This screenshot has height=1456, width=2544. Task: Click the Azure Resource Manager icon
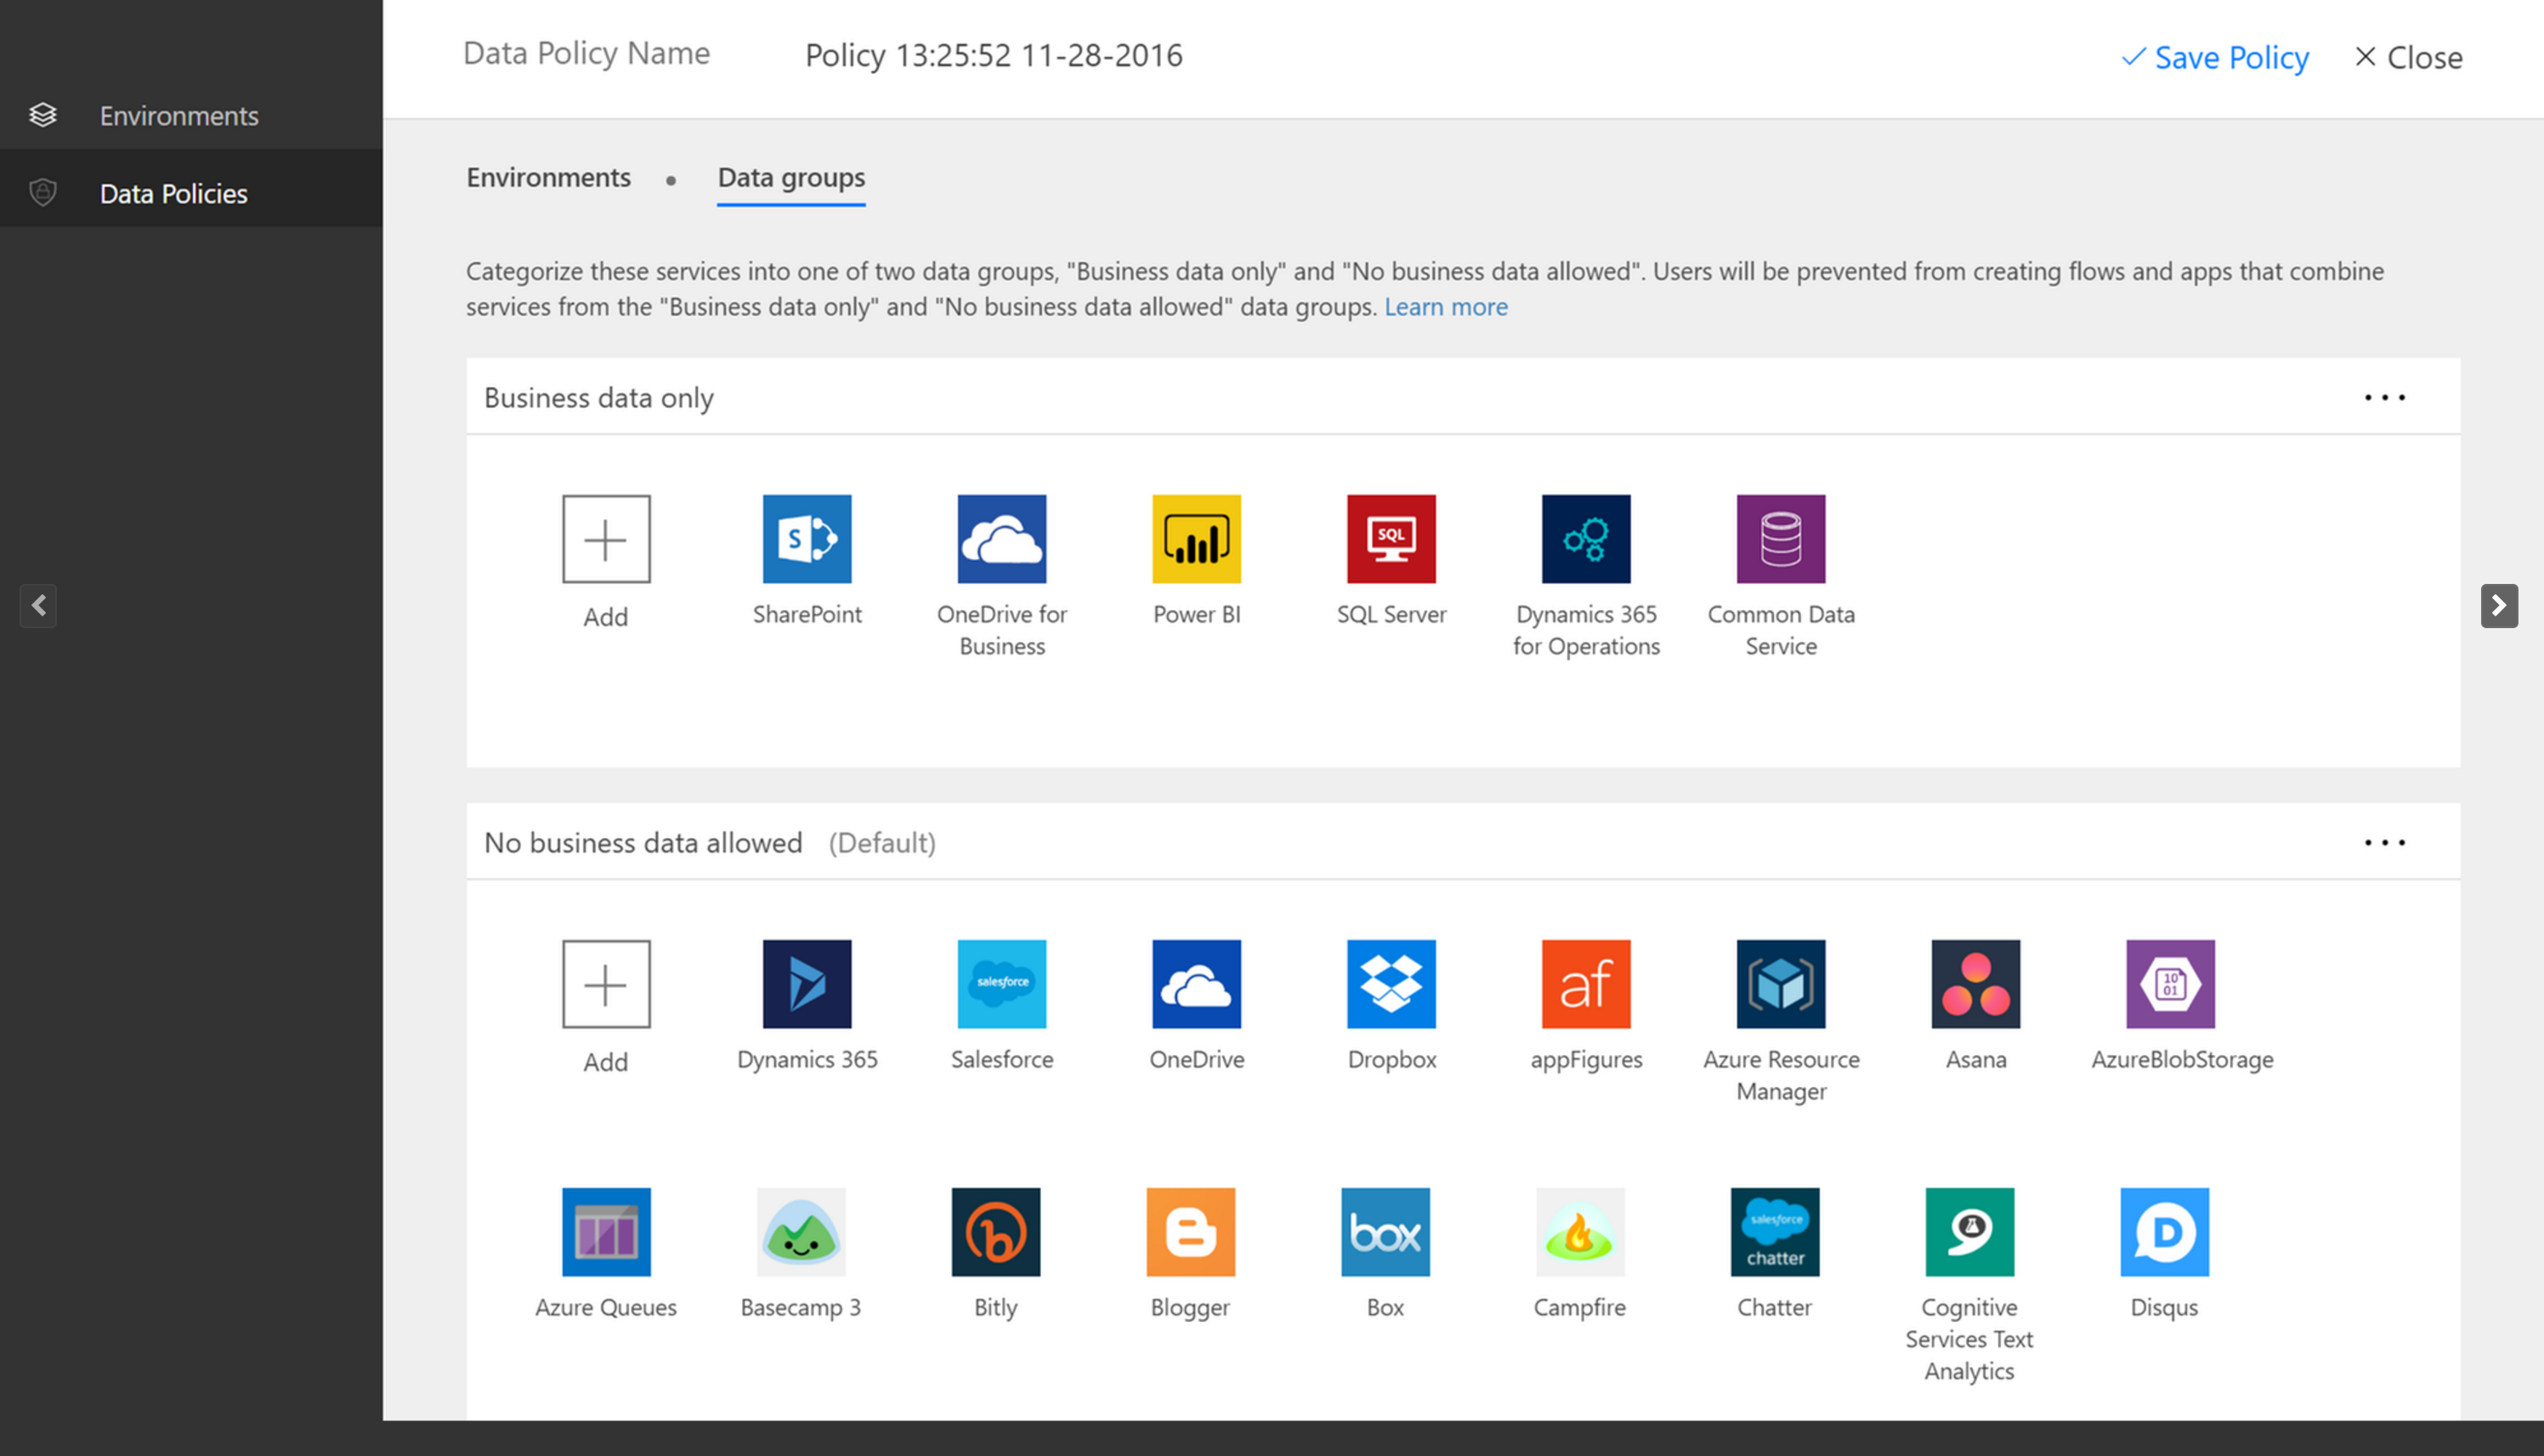pos(1779,984)
